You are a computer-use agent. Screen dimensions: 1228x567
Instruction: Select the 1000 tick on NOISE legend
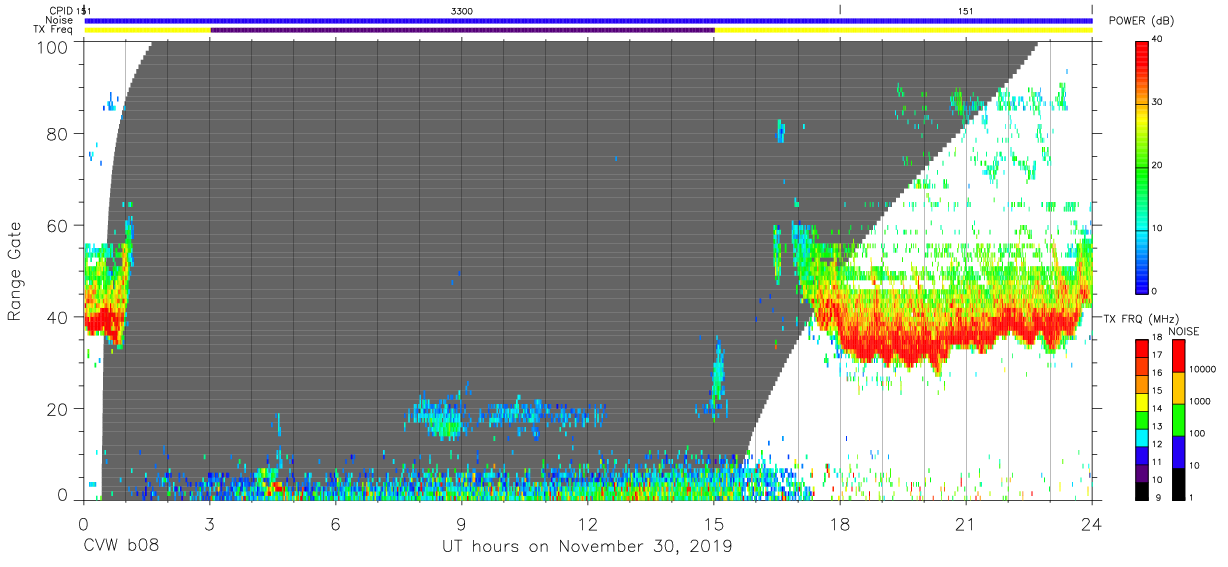coord(1198,402)
